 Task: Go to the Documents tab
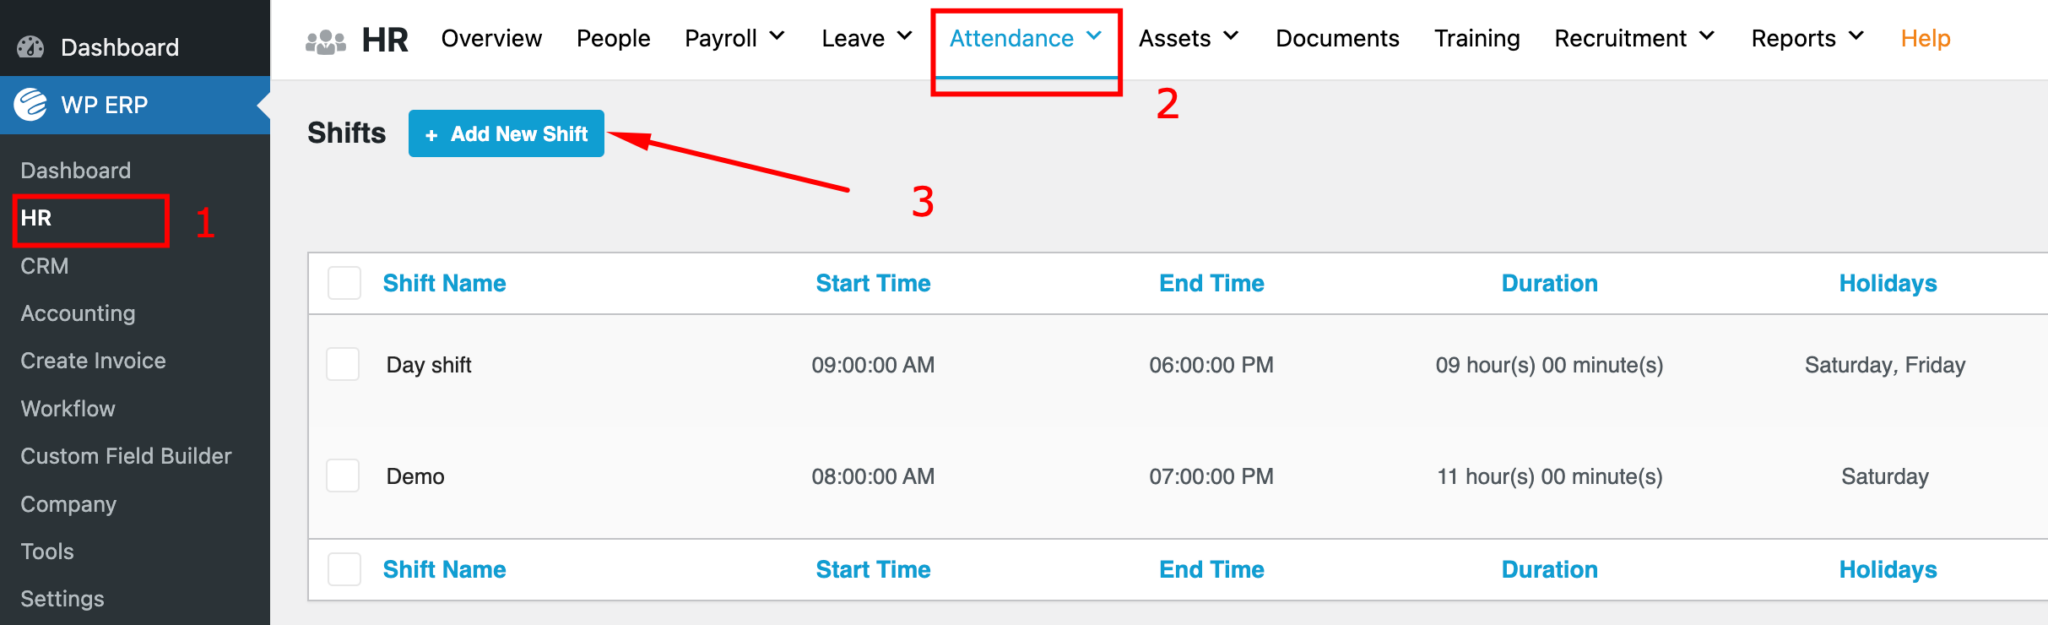(1337, 38)
